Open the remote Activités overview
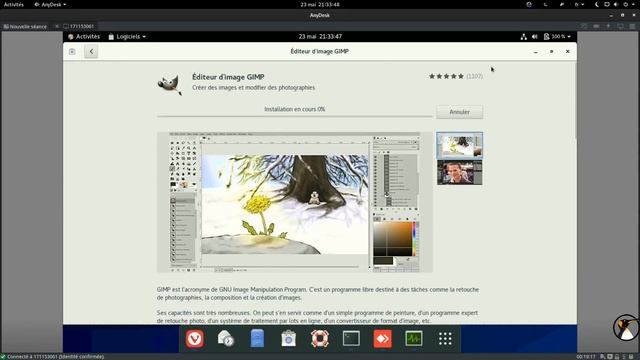 [x=84, y=37]
